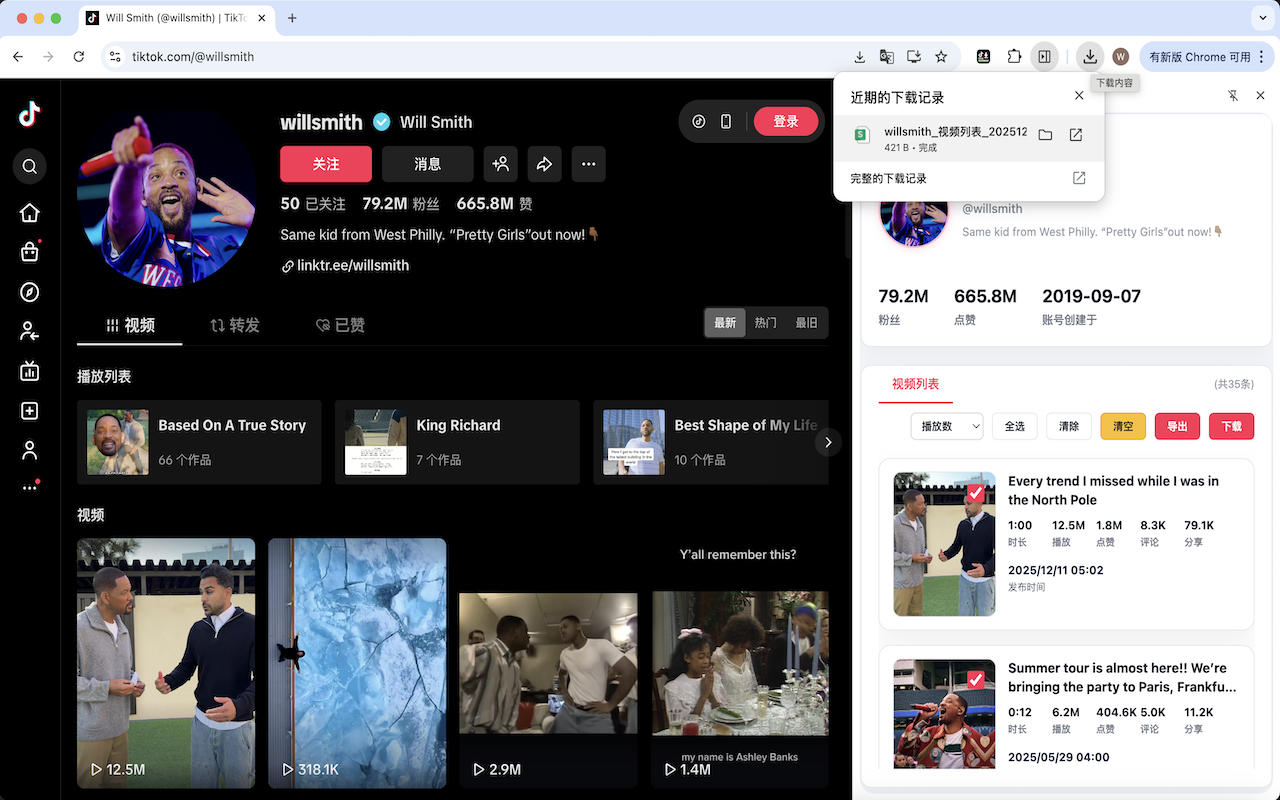1280x800 pixels.
Task: Click the 全选 select-all button
Action: tap(1015, 426)
